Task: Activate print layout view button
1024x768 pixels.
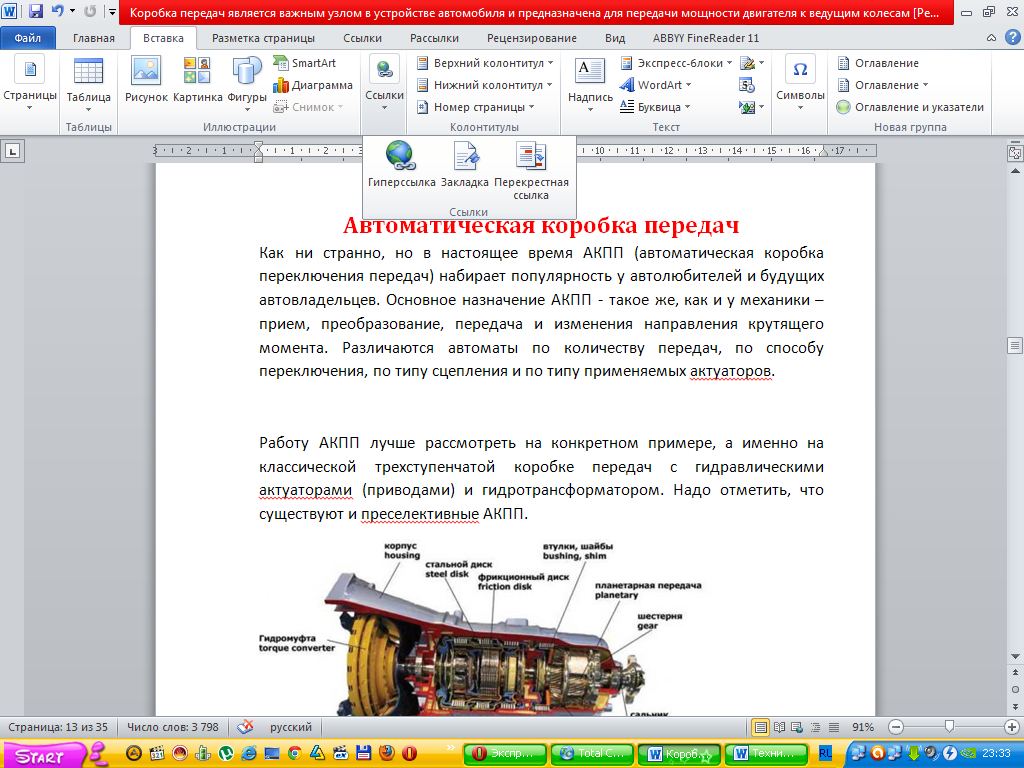Action: (x=760, y=727)
